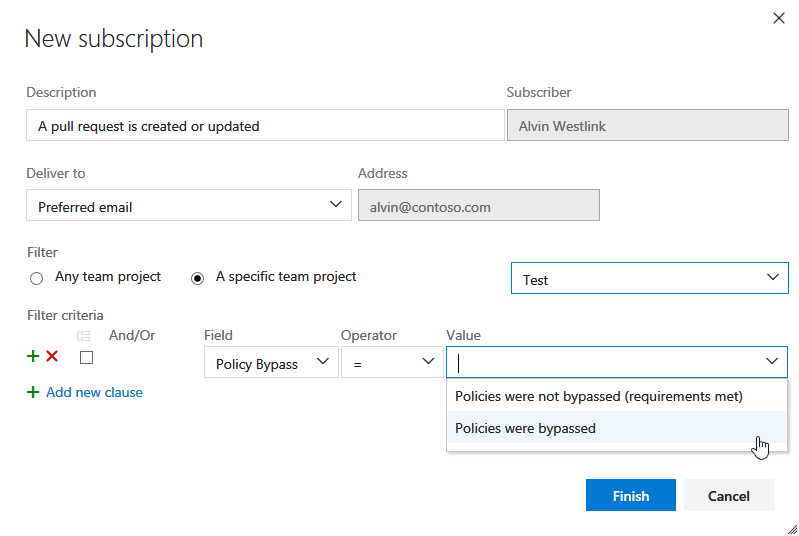
Task: Click the Description text field
Action: pos(265,126)
